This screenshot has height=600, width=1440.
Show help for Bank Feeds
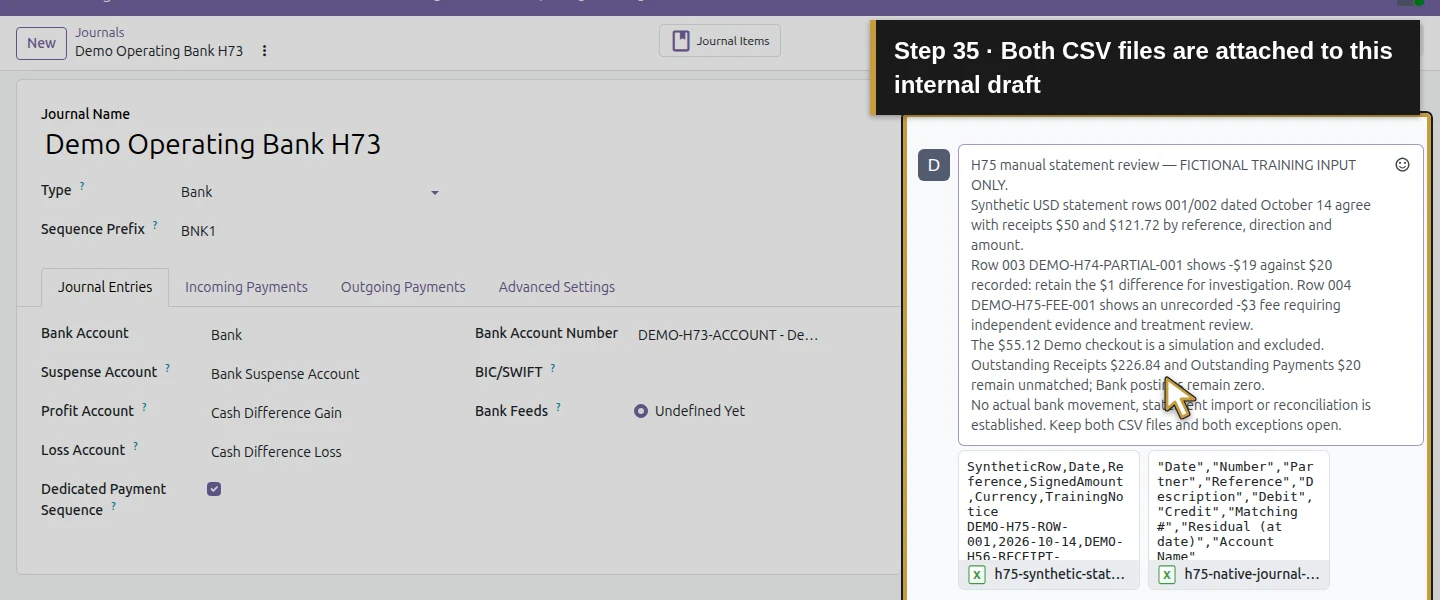pyautogui.click(x=558, y=407)
